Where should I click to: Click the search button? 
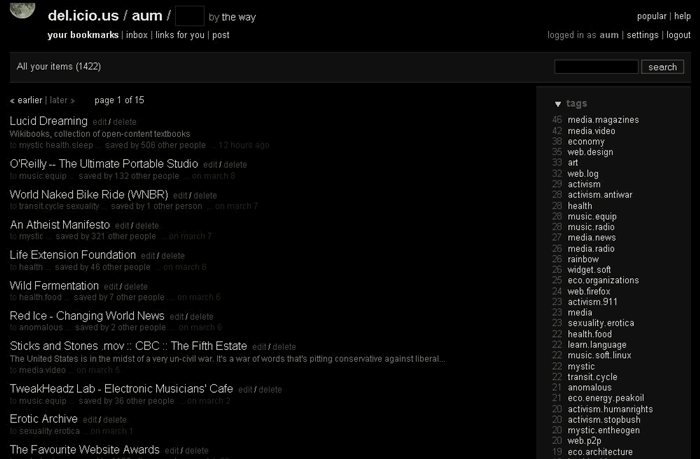click(x=662, y=67)
